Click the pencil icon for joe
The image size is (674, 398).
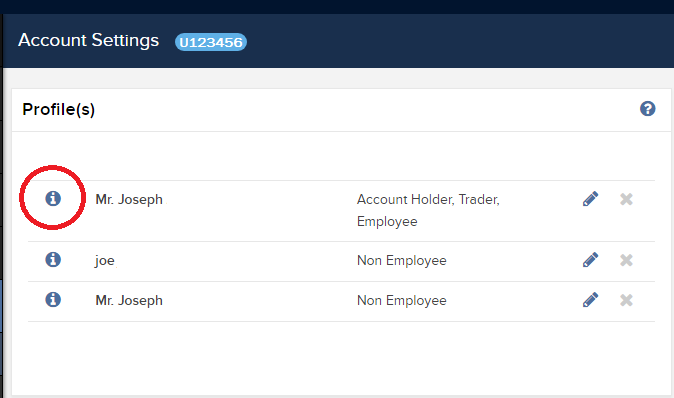(x=591, y=260)
